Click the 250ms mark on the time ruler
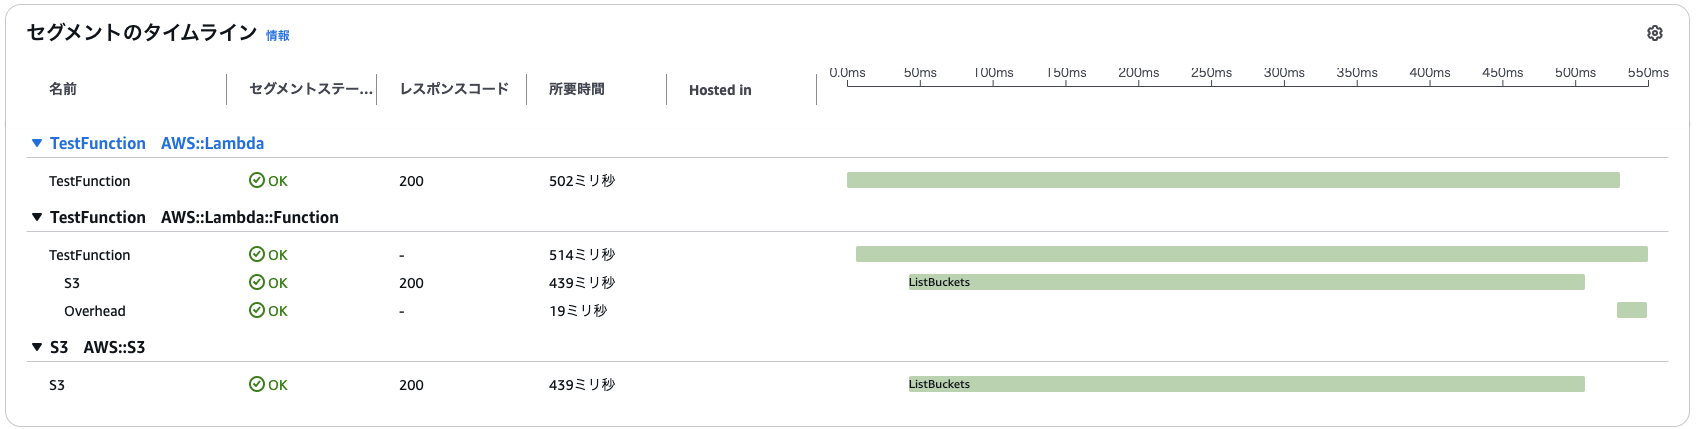This screenshot has height=429, width=1700. [x=1211, y=74]
